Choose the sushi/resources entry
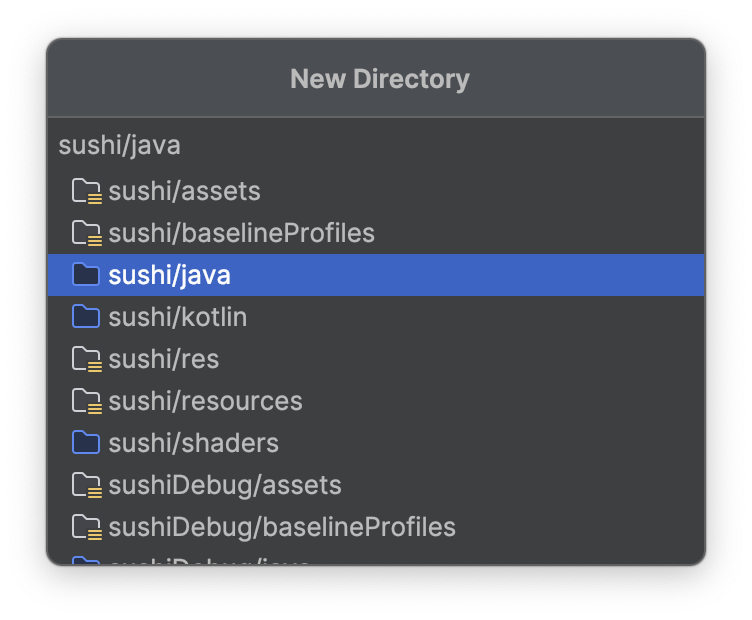The image size is (752, 620). tap(205, 401)
